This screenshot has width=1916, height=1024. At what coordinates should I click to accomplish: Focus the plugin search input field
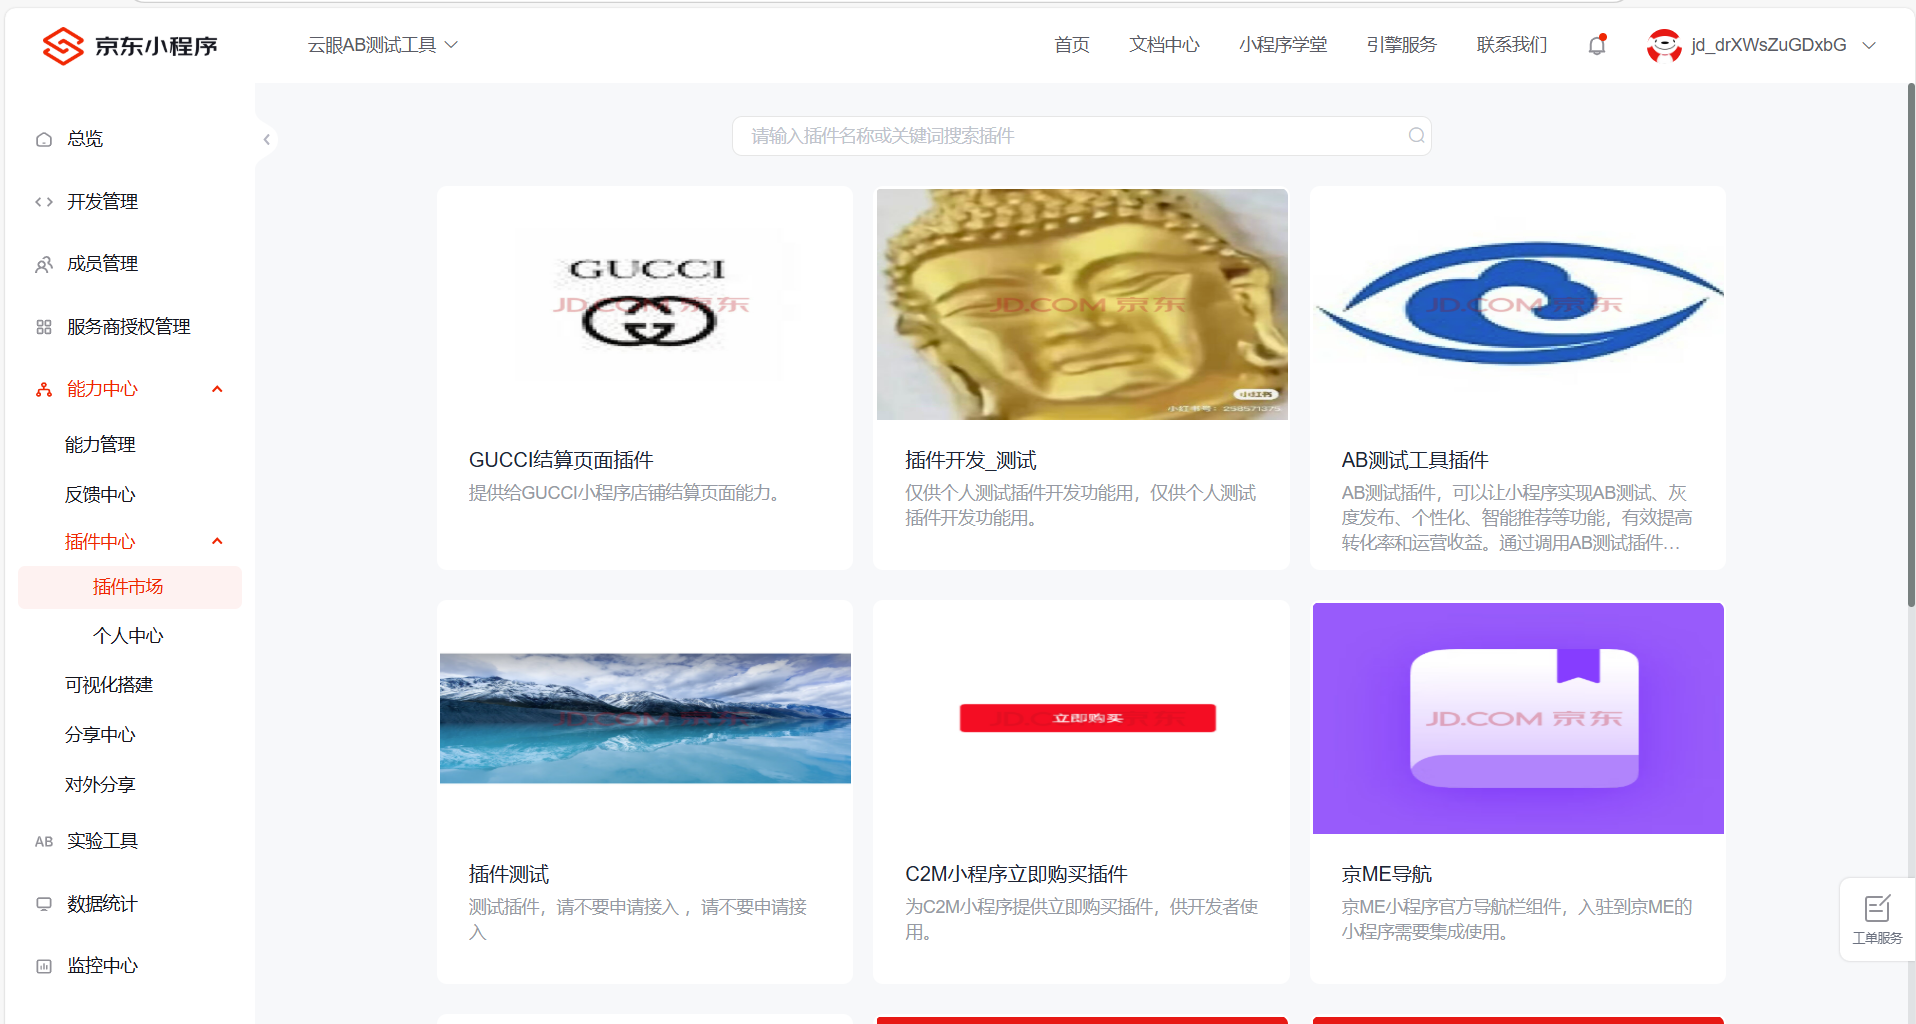pos(1081,136)
